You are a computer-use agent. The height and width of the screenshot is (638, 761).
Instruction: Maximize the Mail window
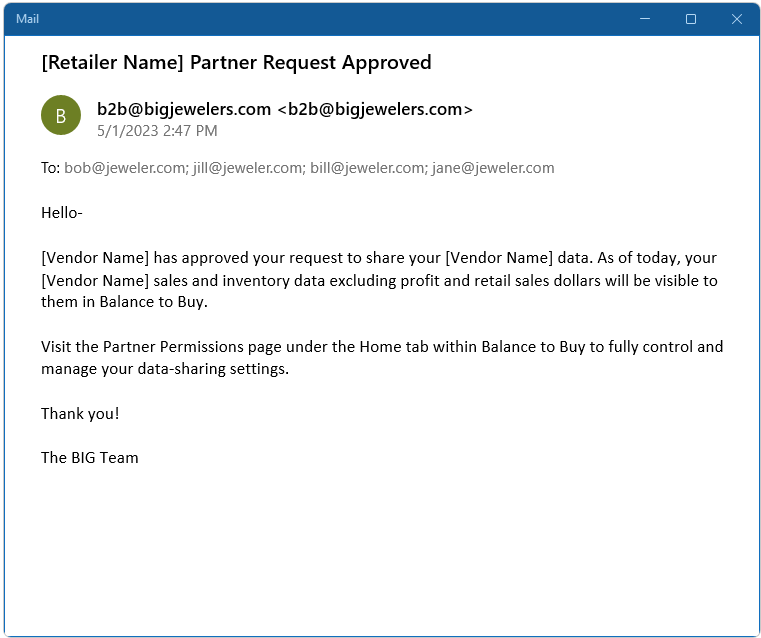coord(691,19)
